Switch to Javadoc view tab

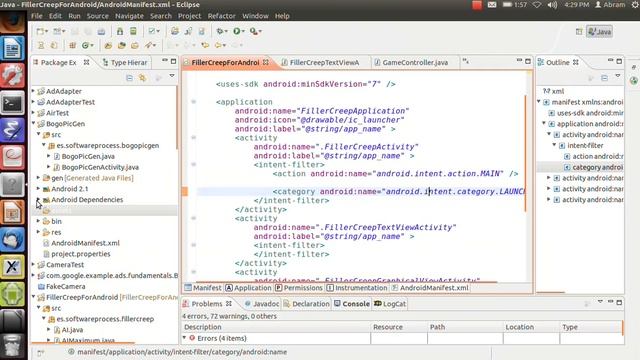(x=262, y=304)
